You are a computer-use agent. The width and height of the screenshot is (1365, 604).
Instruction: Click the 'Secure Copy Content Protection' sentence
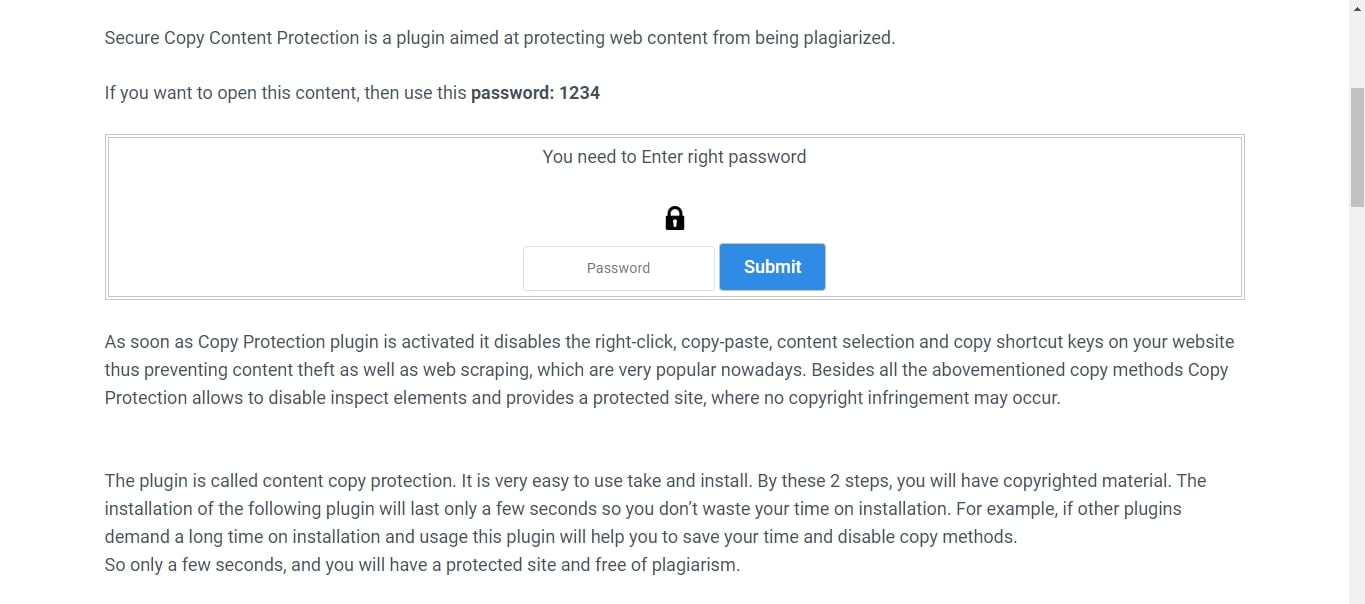pyautogui.click(x=500, y=38)
